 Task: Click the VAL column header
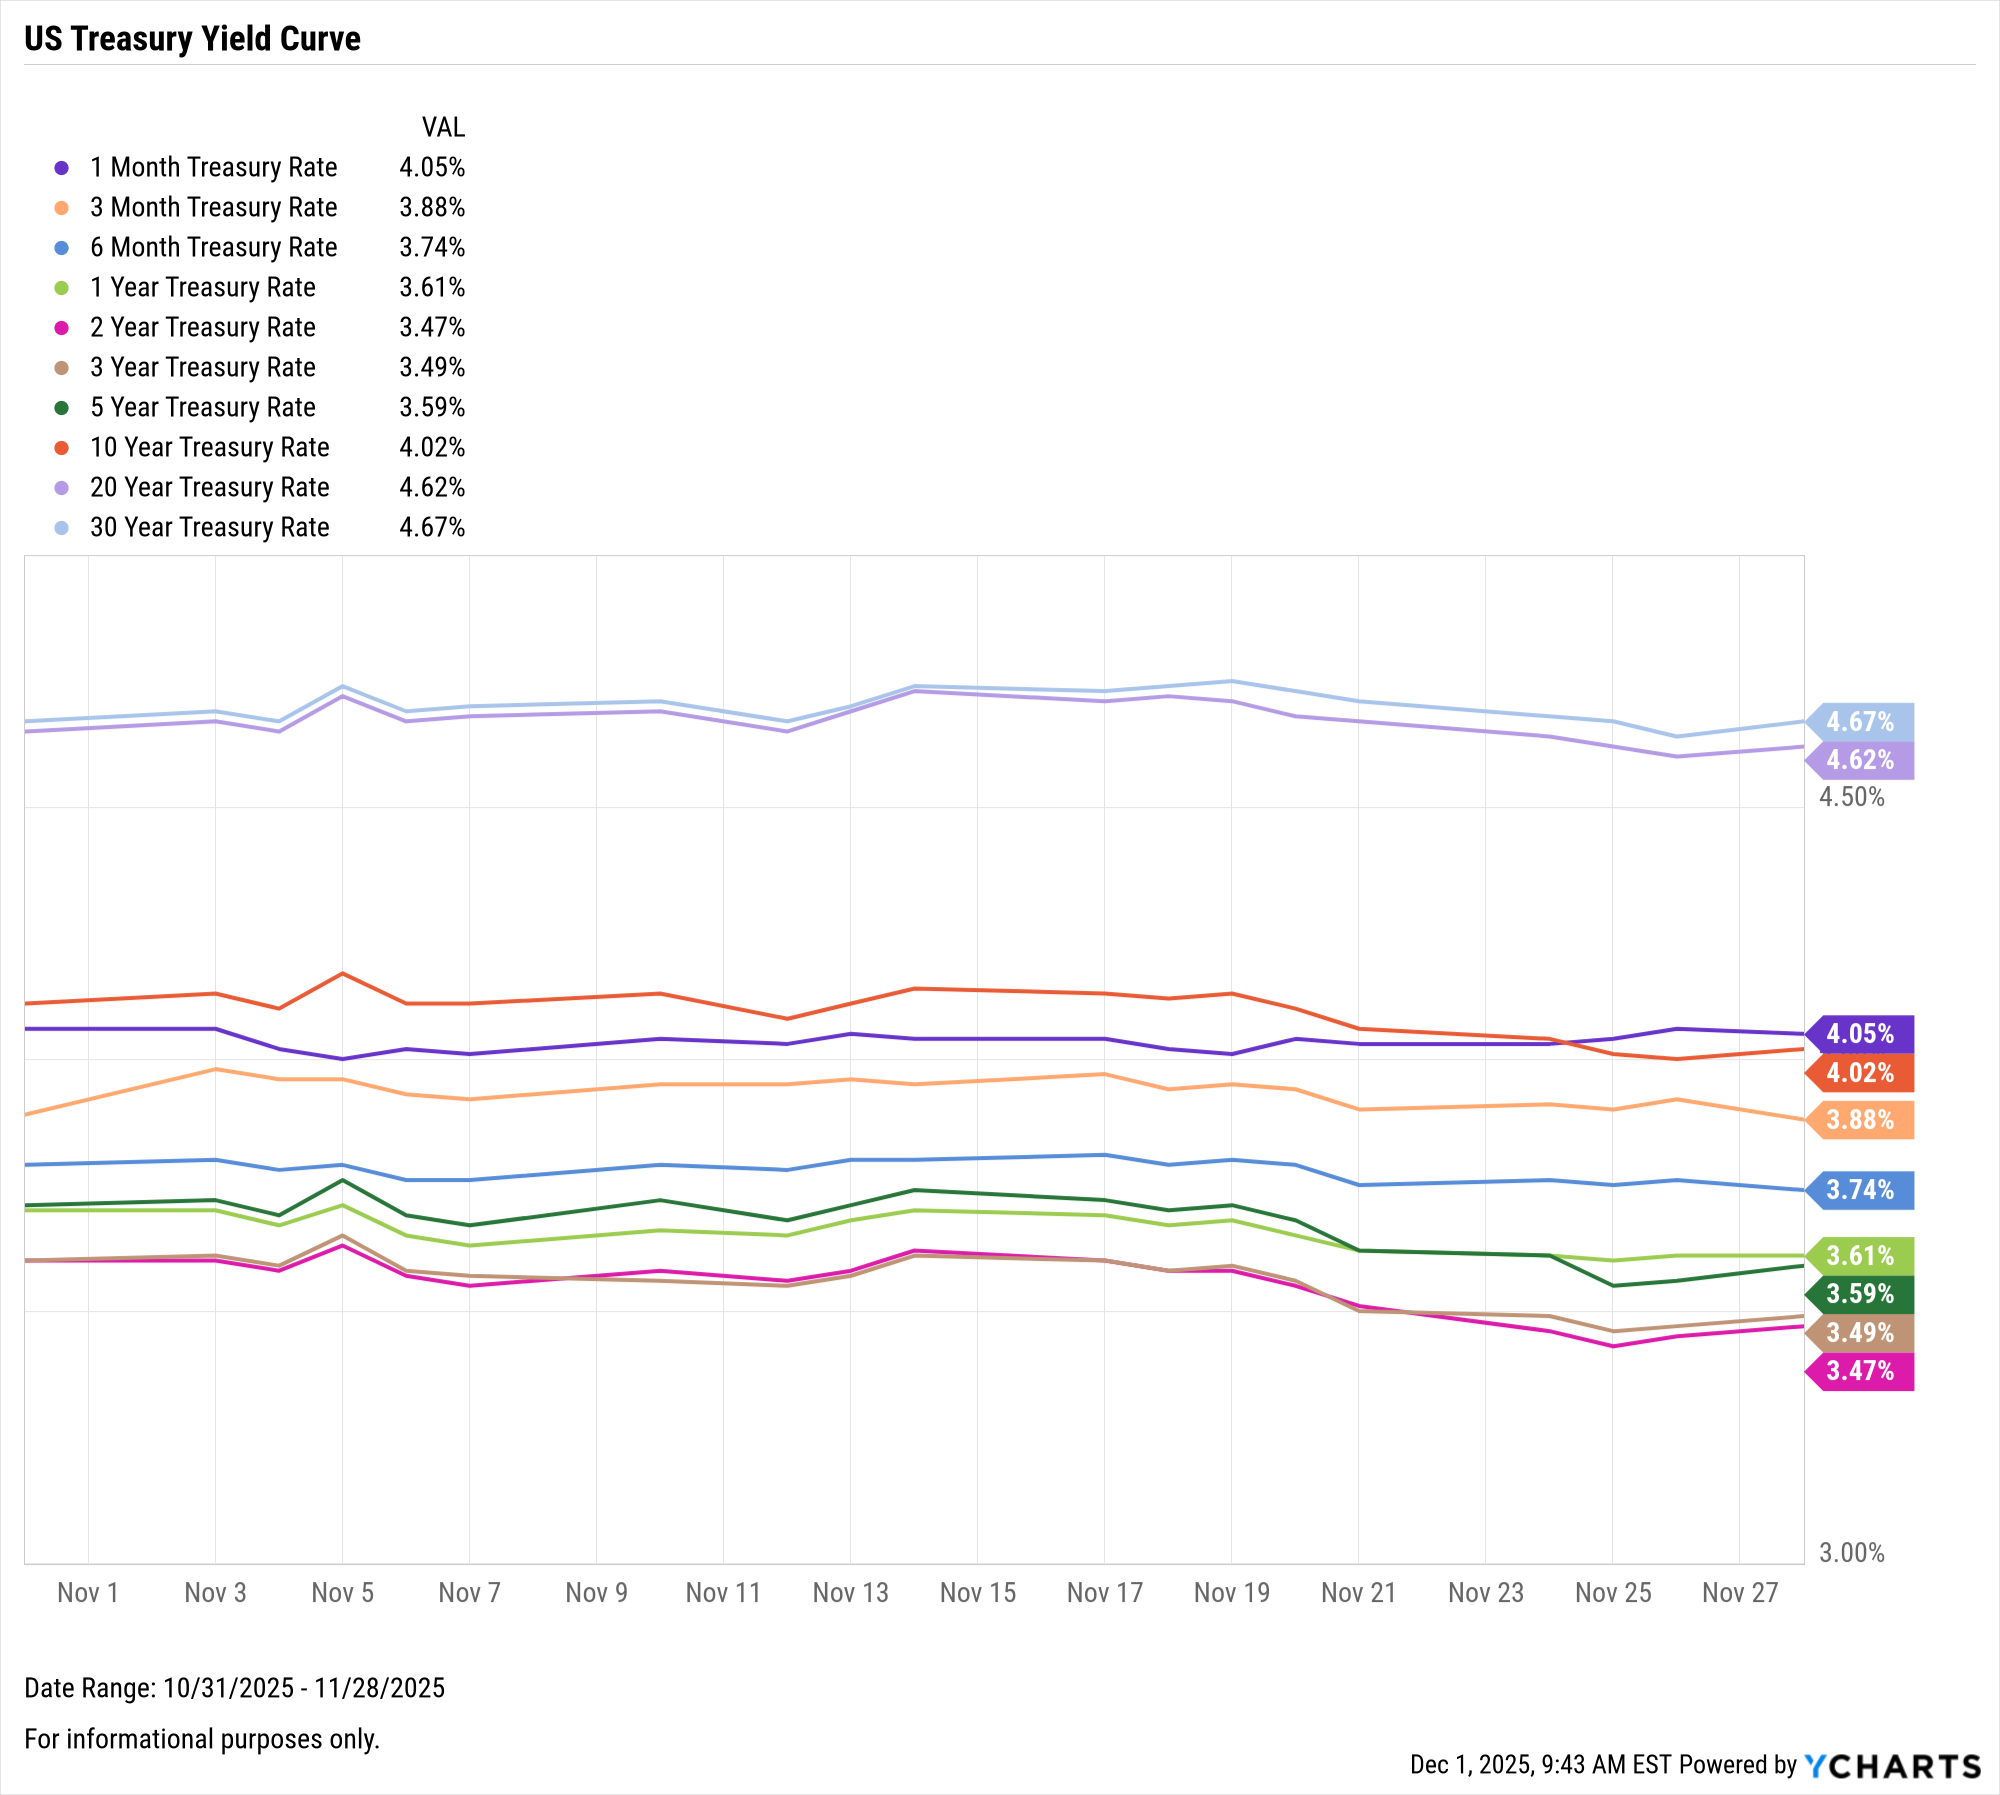[443, 127]
